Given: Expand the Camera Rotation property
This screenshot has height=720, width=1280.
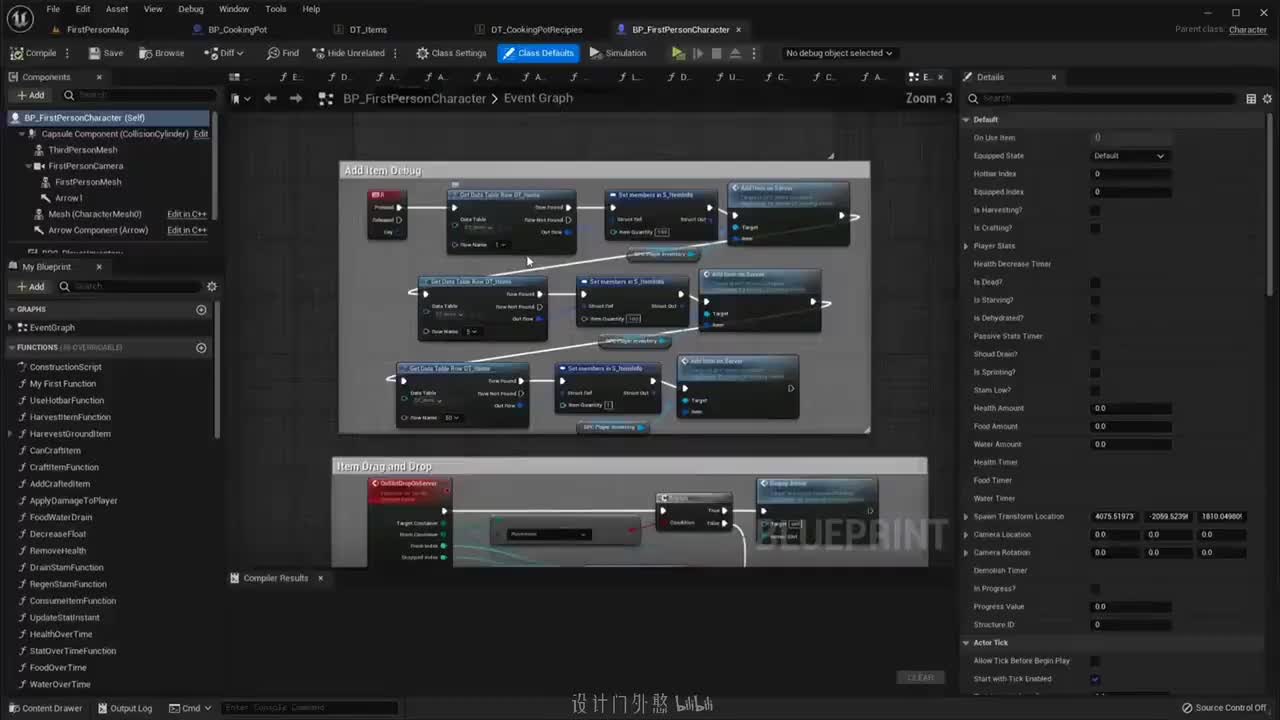Looking at the screenshot, I should click(x=966, y=553).
